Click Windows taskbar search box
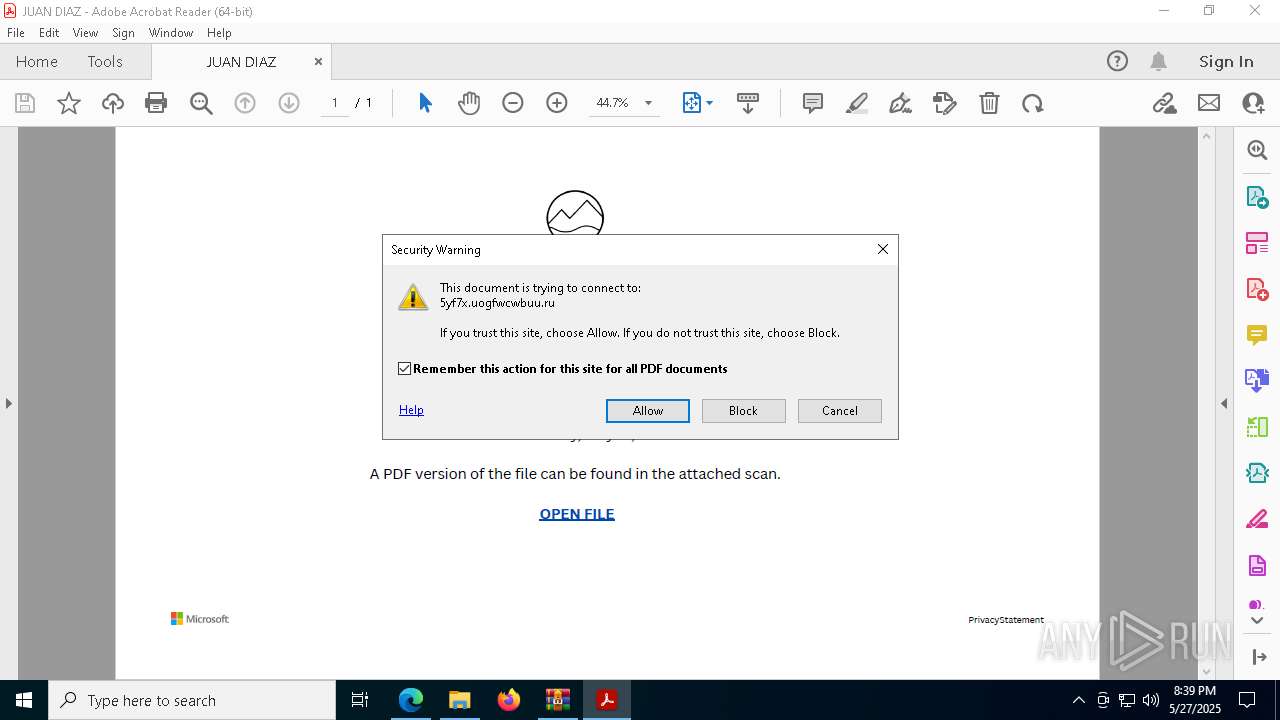Image resolution: width=1280 pixels, height=720 pixels. tap(192, 700)
